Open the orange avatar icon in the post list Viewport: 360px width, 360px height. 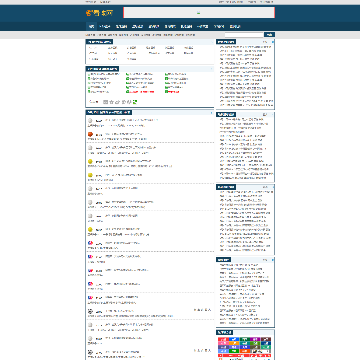[x=90, y=134]
